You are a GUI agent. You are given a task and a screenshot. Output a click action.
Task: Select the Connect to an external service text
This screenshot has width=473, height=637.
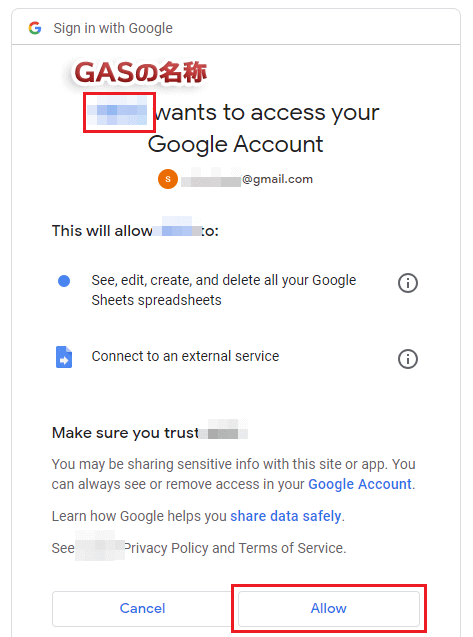click(185, 356)
